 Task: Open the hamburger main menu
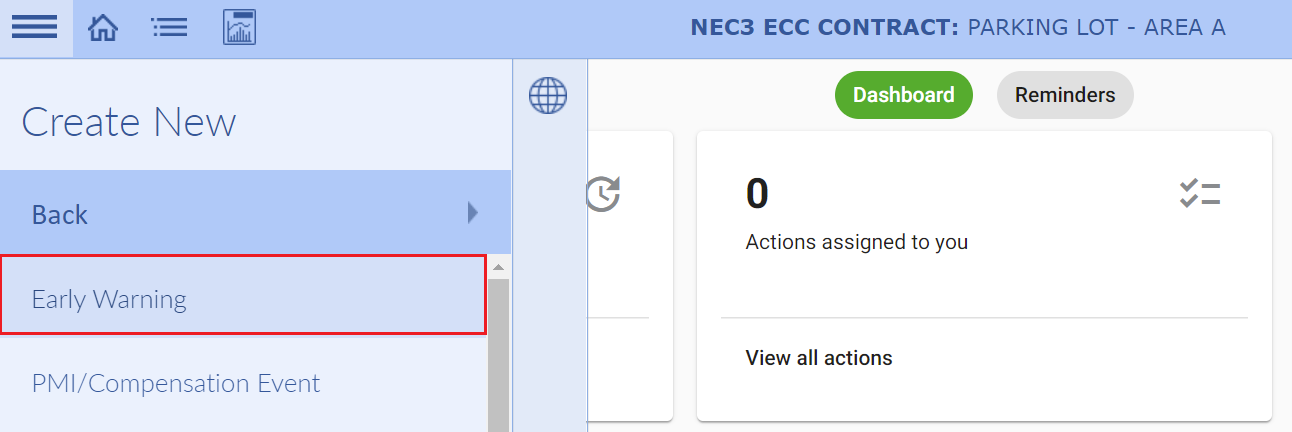pyautogui.click(x=35, y=27)
